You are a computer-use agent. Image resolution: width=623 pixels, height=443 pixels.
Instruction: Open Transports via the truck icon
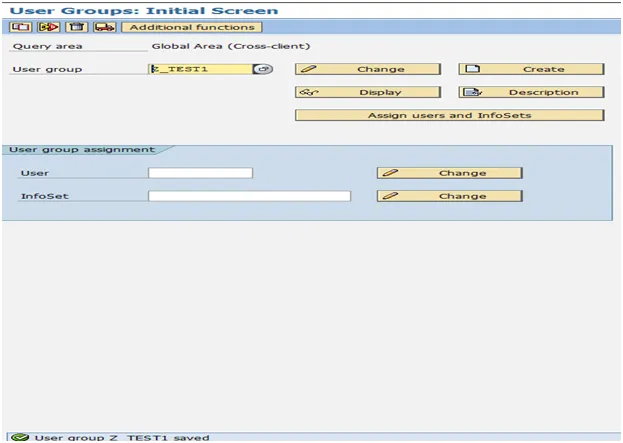tap(104, 27)
